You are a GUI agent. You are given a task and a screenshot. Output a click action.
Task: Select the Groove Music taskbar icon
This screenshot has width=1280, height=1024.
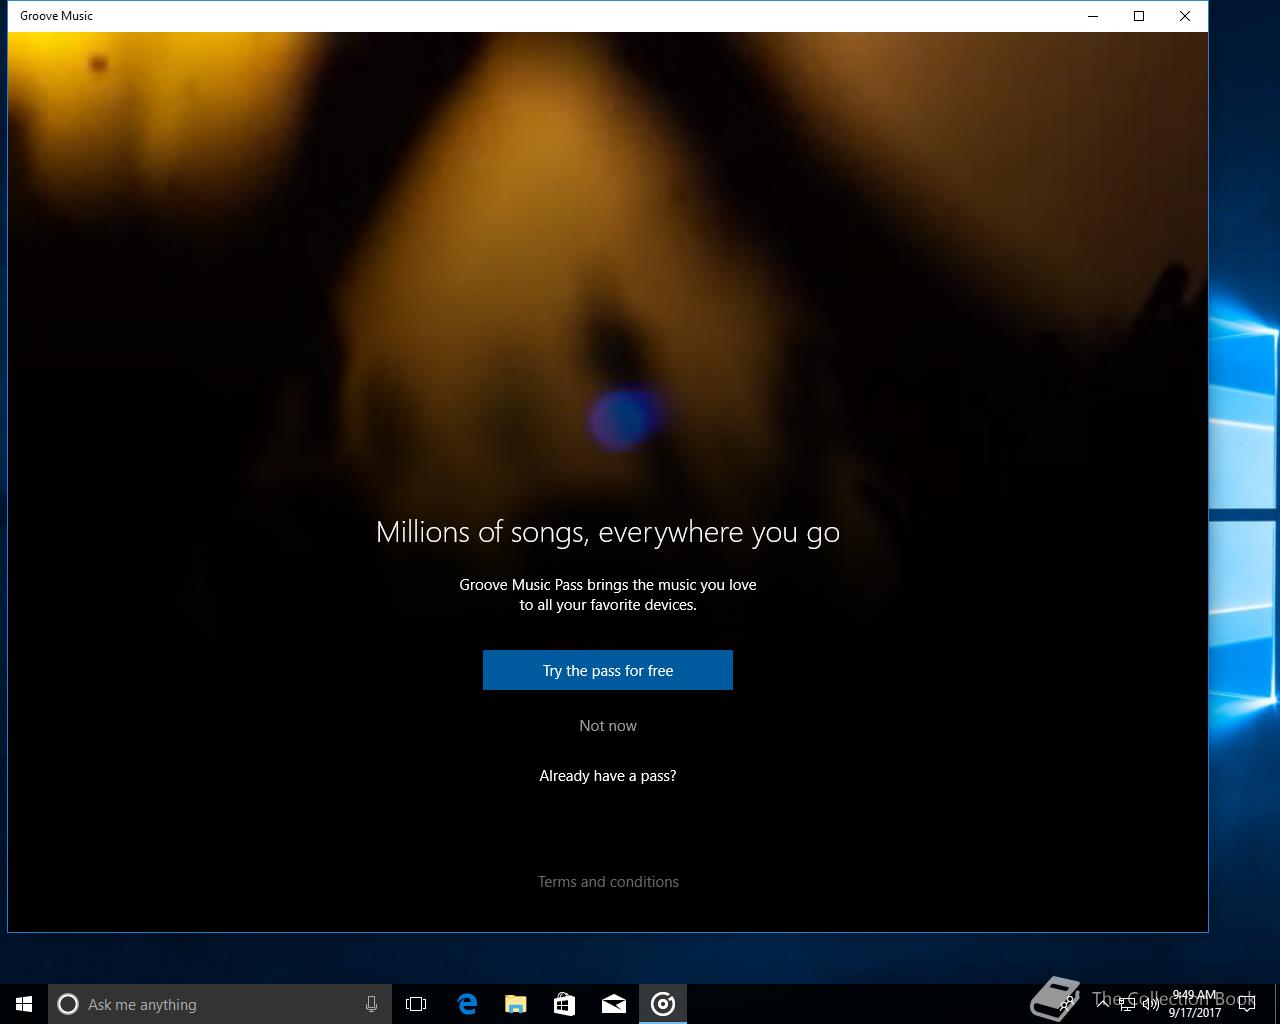(663, 1004)
